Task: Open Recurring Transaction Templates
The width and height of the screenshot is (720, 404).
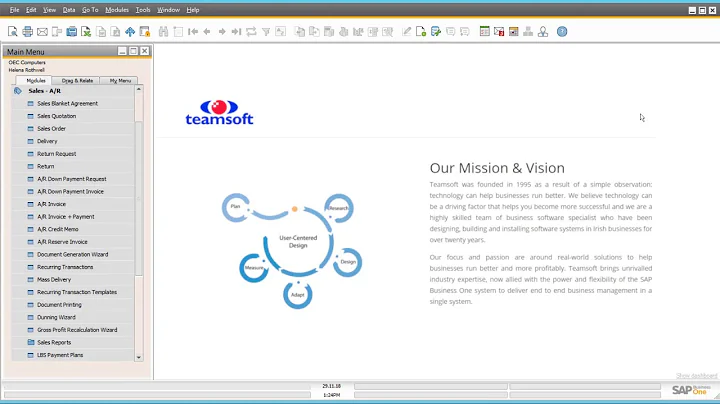Action: pyautogui.click(x=77, y=292)
